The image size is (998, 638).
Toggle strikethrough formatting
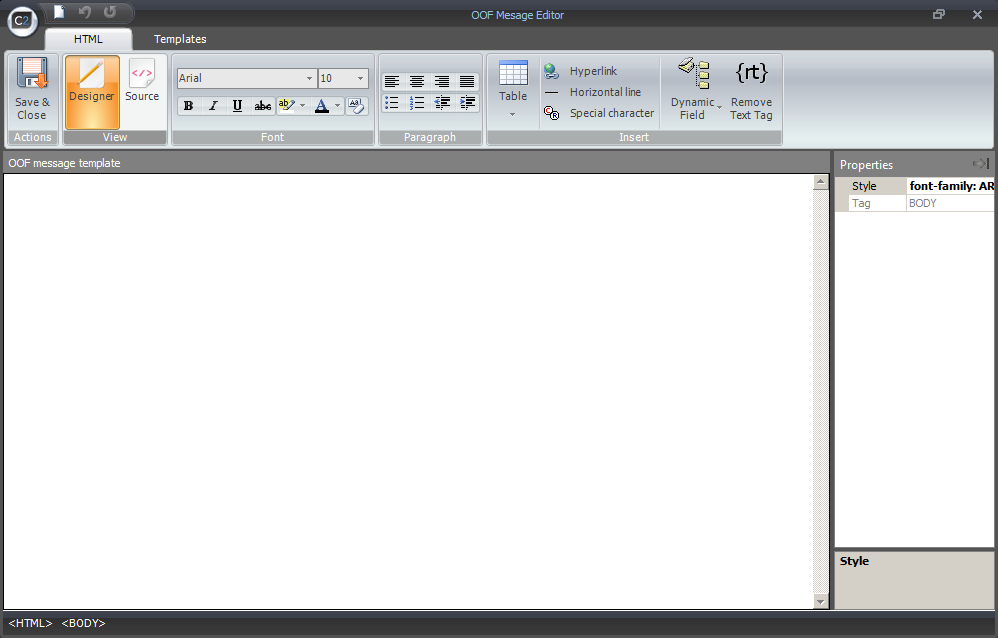tap(262, 106)
